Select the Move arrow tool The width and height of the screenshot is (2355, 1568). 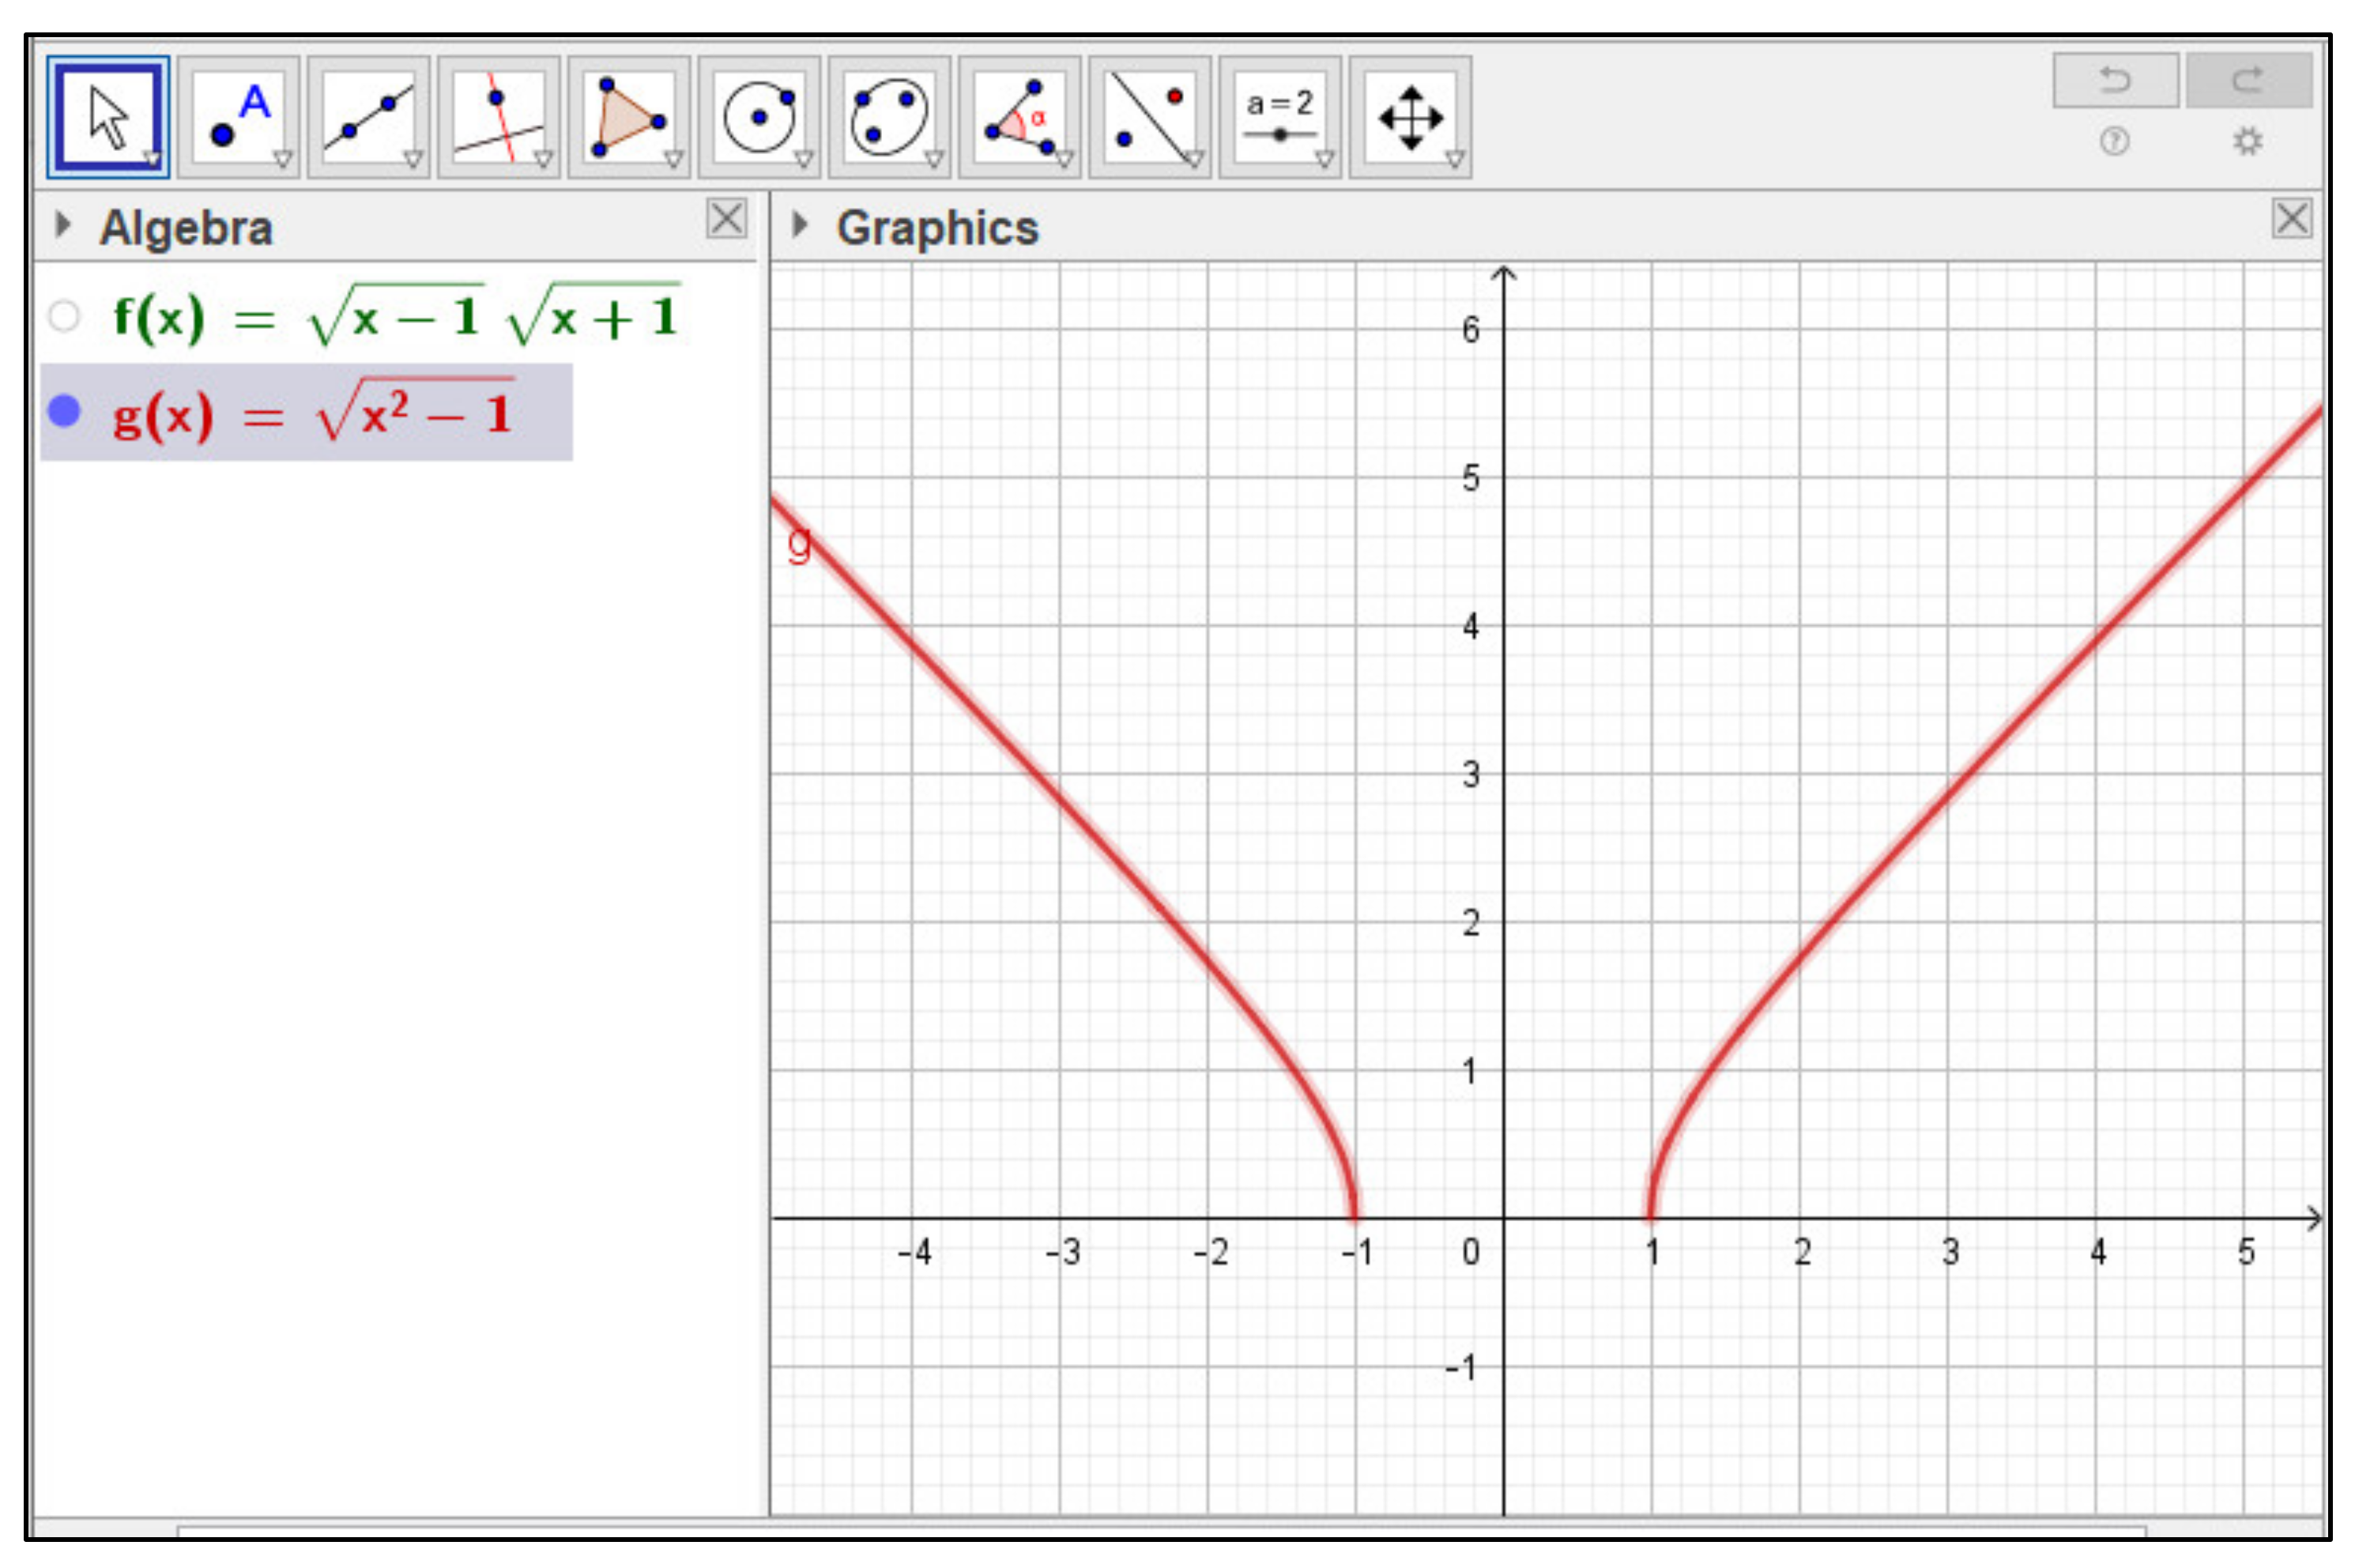[x=108, y=117]
